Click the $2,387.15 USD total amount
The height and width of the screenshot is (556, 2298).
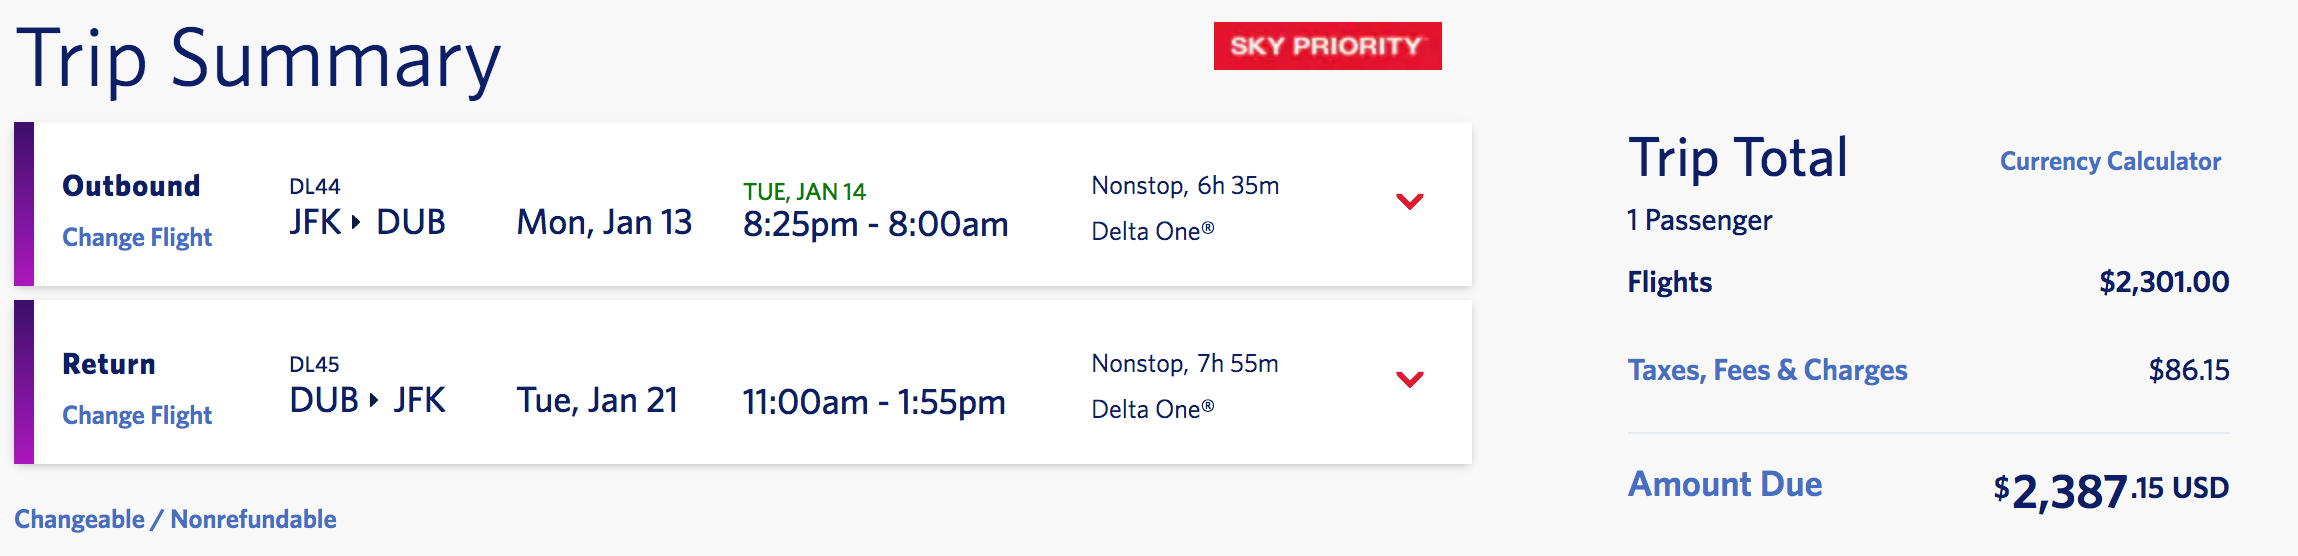point(2111,490)
